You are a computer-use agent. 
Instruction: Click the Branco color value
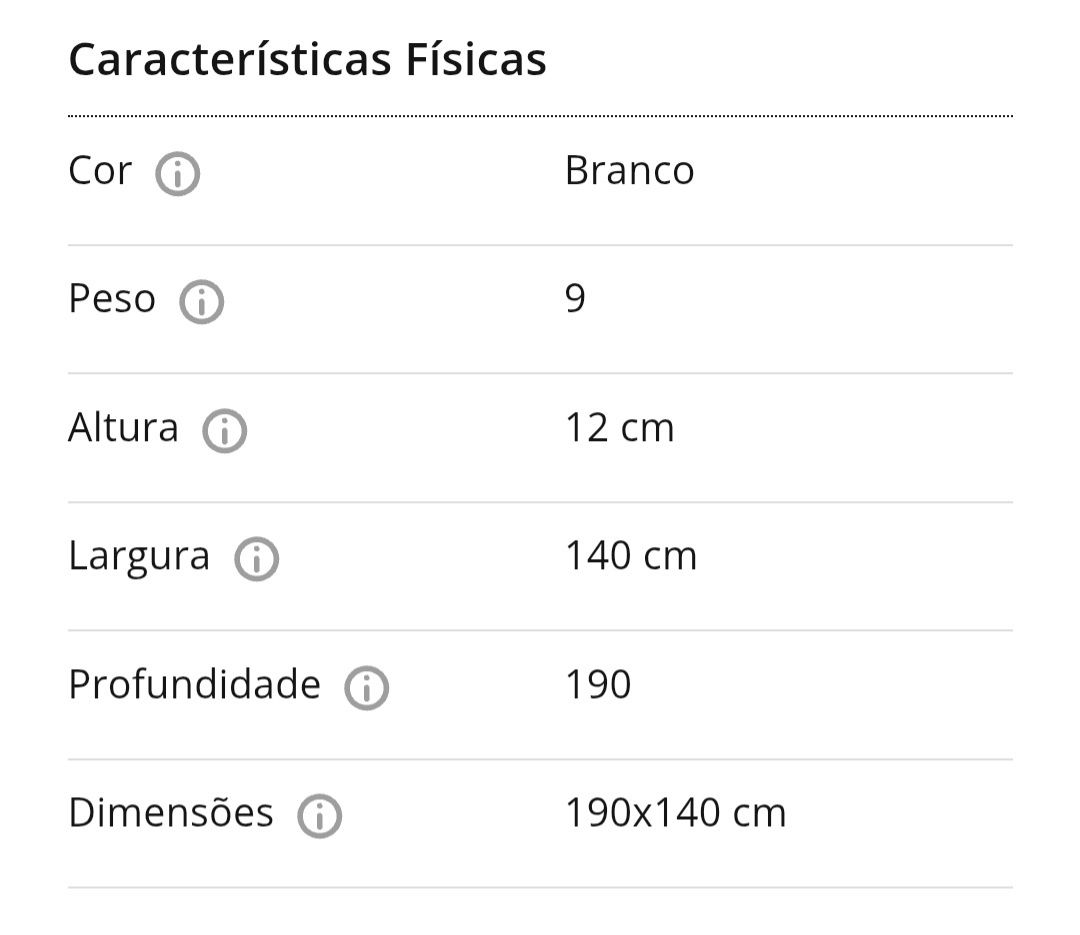click(x=630, y=170)
